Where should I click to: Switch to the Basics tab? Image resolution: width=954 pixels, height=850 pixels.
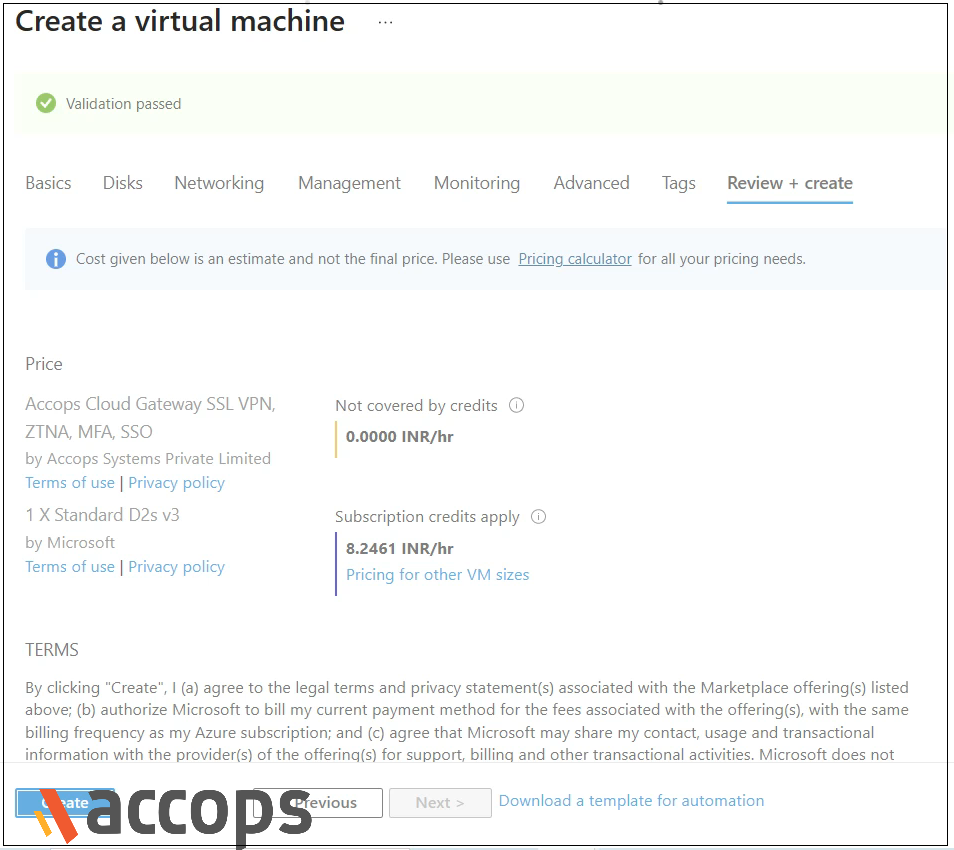click(x=48, y=183)
